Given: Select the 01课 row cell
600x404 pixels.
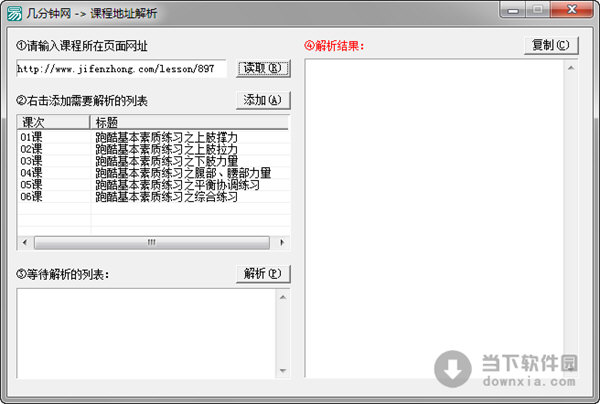Looking at the screenshot, I should click(31, 137).
